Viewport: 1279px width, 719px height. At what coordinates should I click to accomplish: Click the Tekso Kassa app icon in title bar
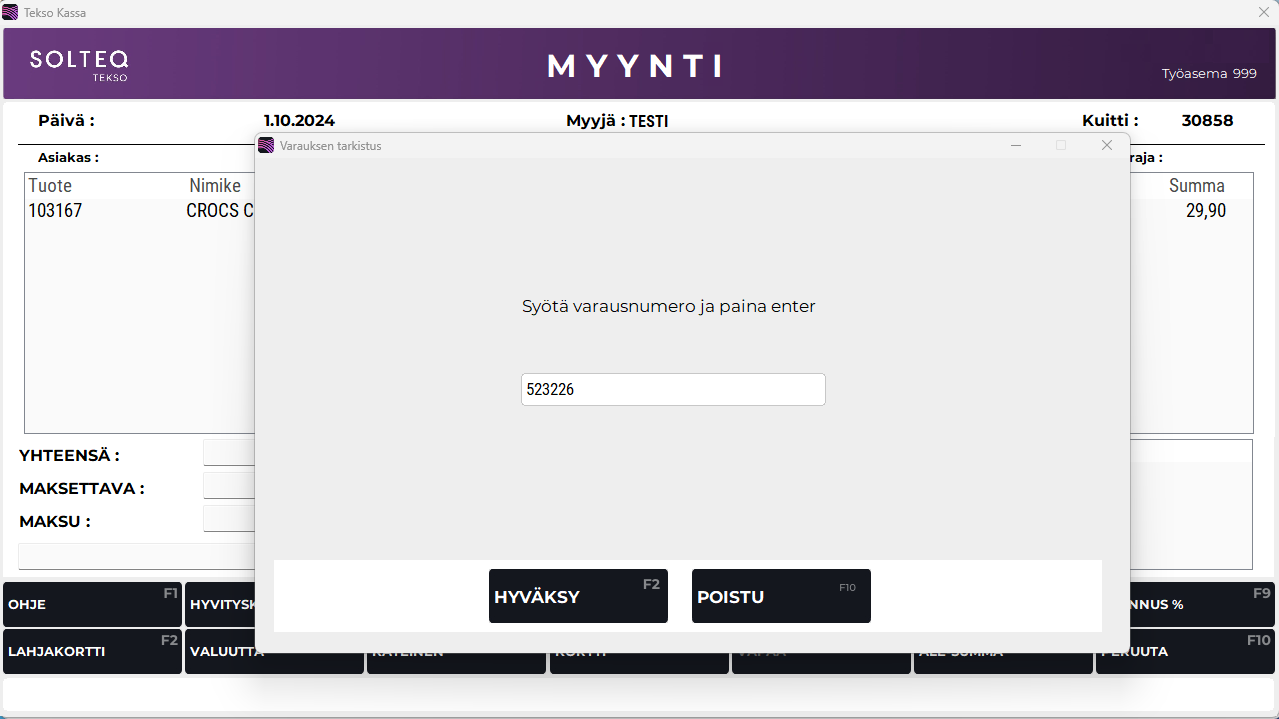pyautogui.click(x=10, y=13)
